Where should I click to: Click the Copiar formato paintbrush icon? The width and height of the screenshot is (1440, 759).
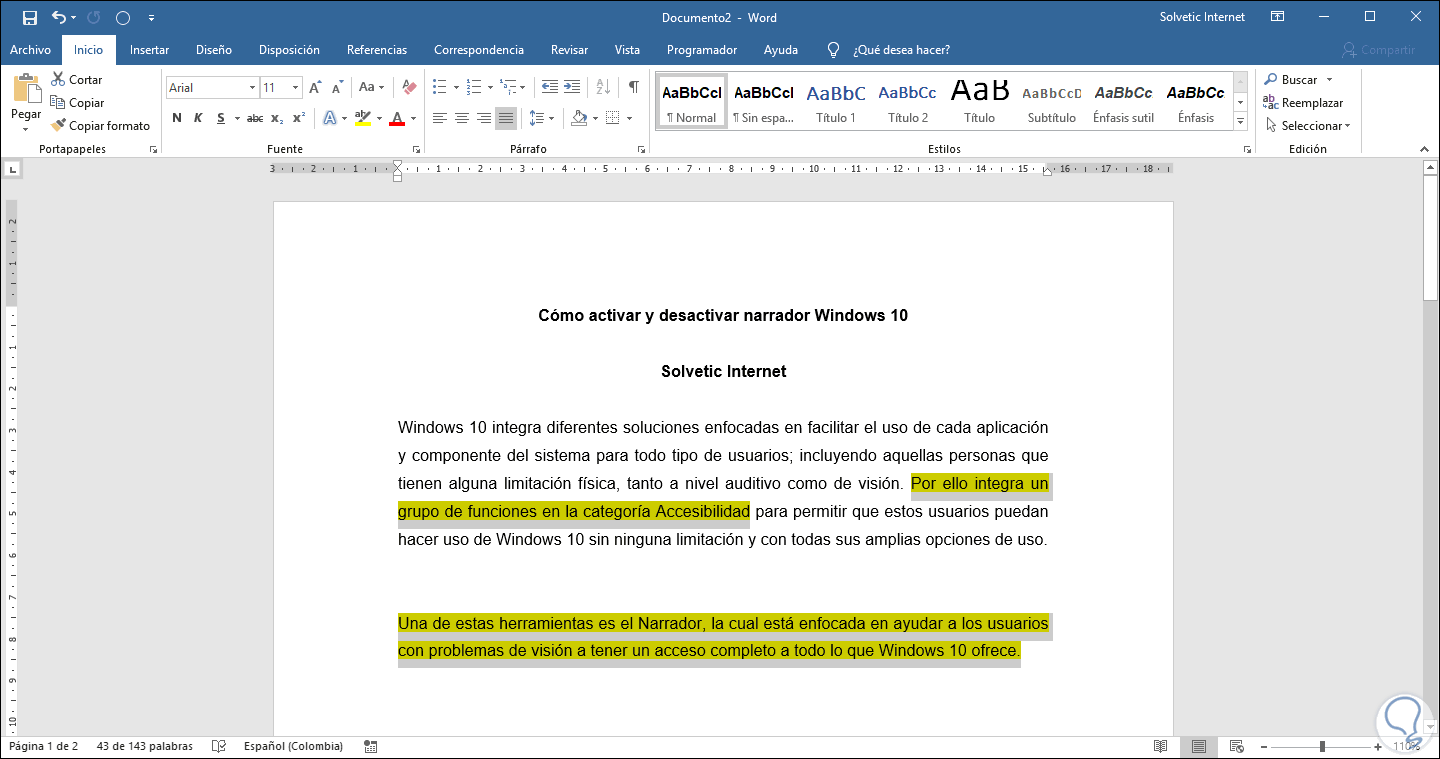coord(58,126)
